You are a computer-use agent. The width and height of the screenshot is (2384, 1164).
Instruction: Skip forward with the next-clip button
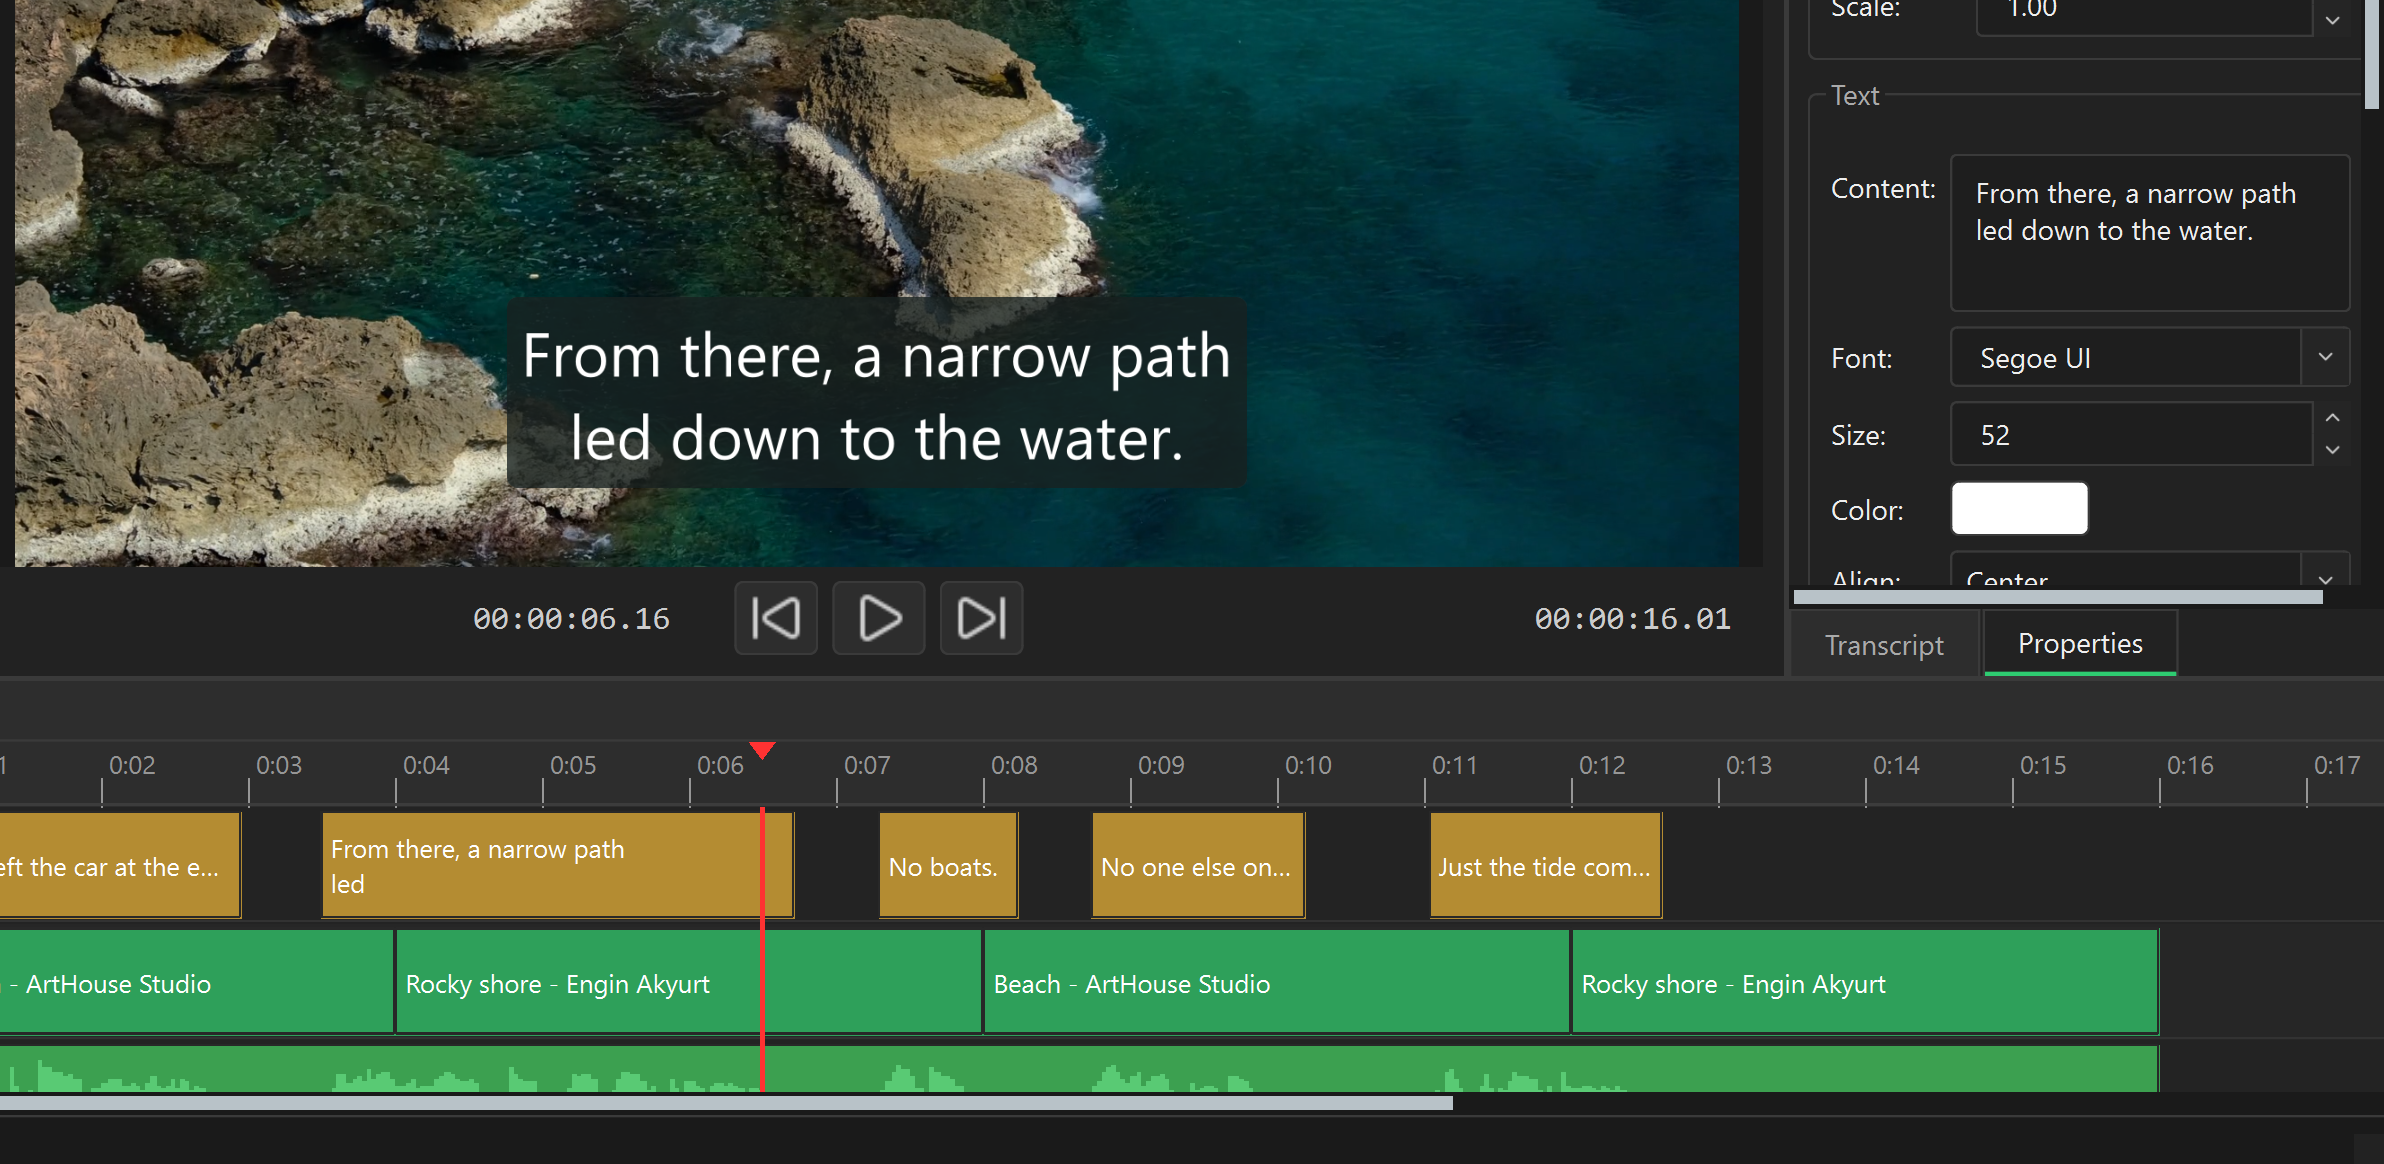click(x=981, y=618)
